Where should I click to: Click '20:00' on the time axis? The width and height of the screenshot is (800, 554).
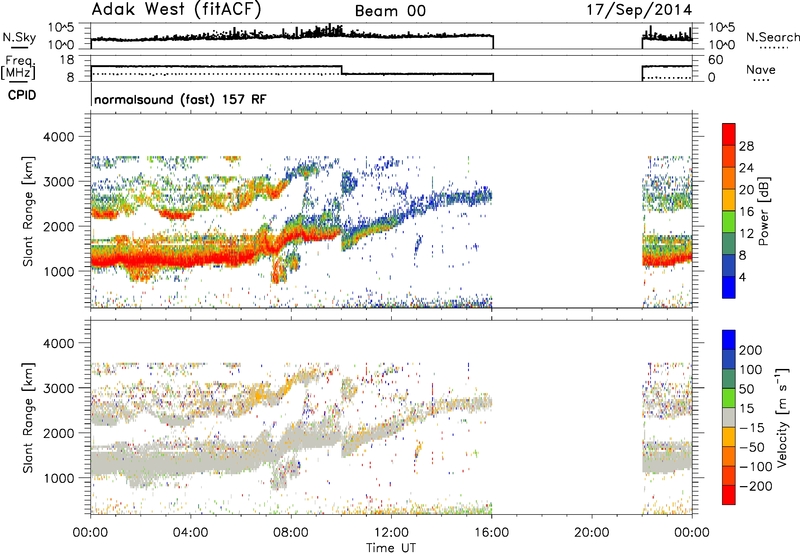(x=591, y=533)
